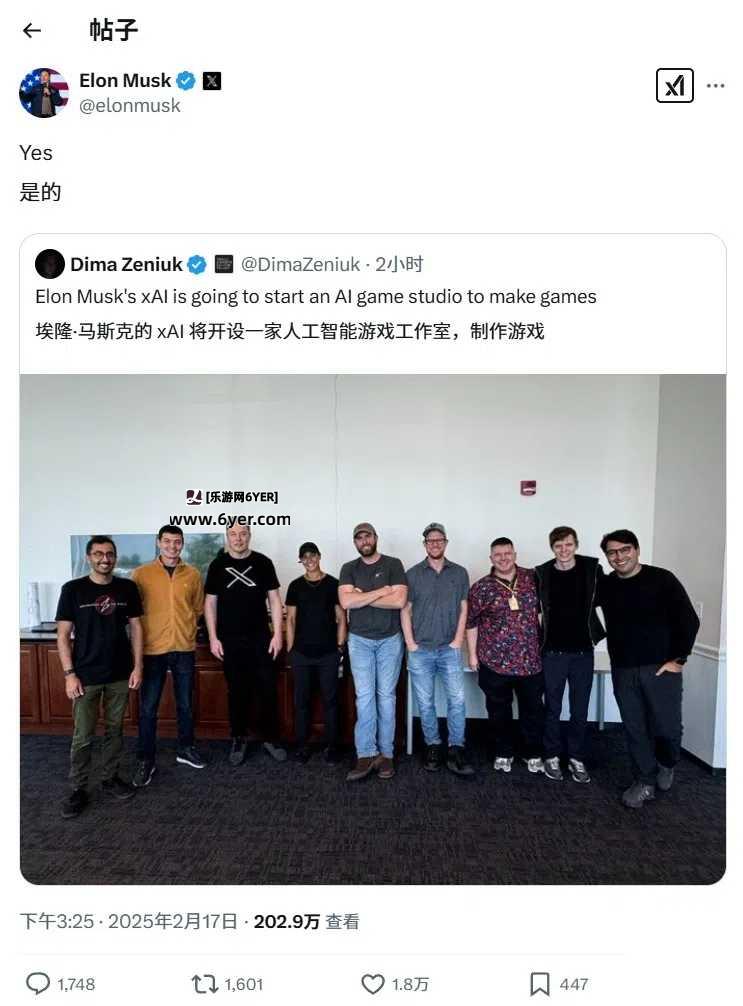Repost using the retweet icon
The image size is (743, 1006).
(x=205, y=984)
